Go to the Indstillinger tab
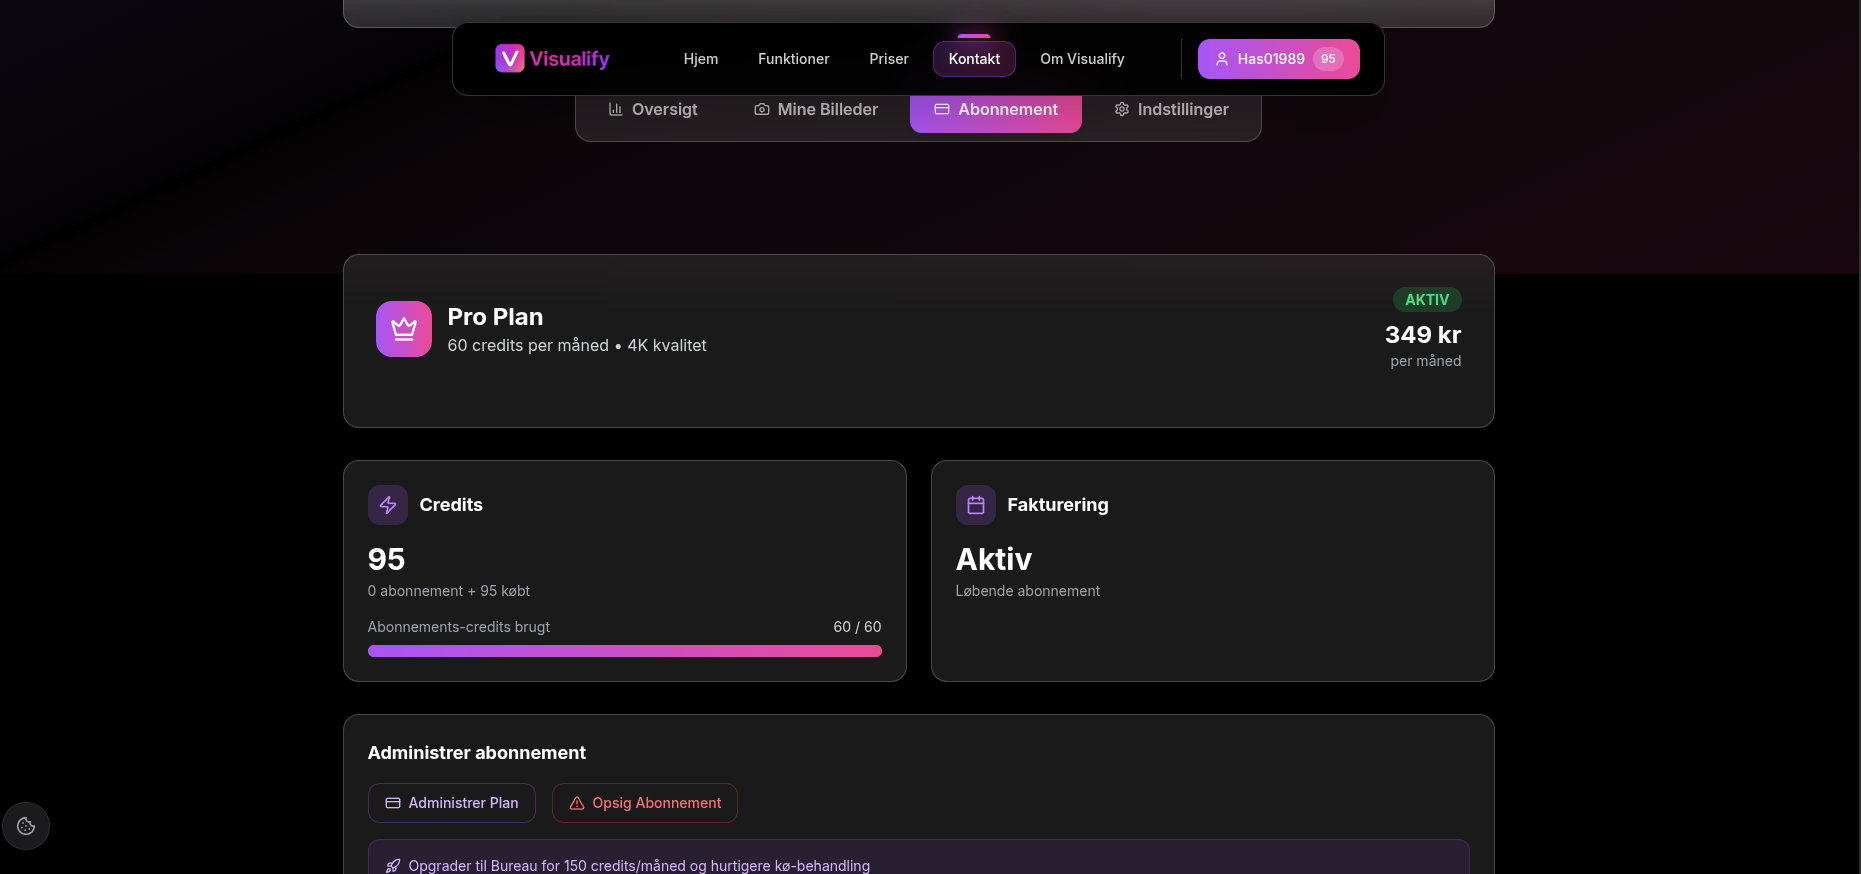1861x874 pixels. pyautogui.click(x=1171, y=110)
